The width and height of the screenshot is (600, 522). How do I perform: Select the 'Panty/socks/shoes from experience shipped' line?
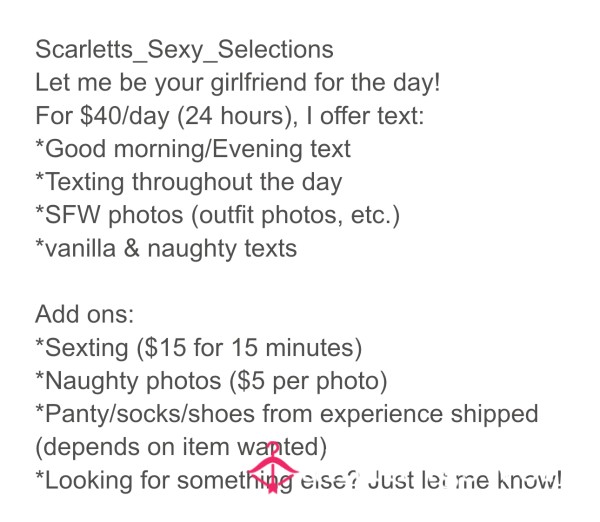[287, 414]
